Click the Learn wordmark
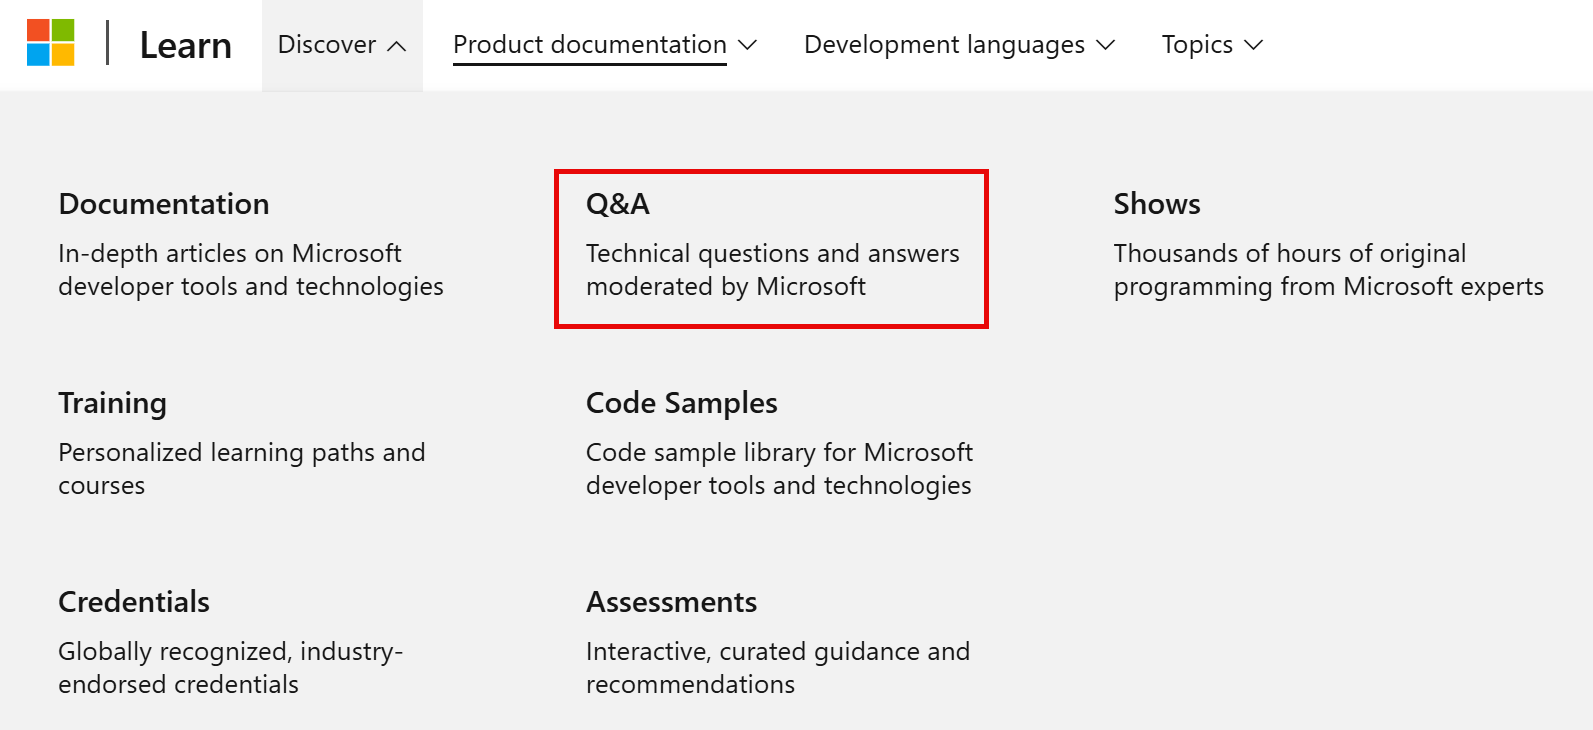Image resolution: width=1593 pixels, height=730 pixels. point(186,44)
